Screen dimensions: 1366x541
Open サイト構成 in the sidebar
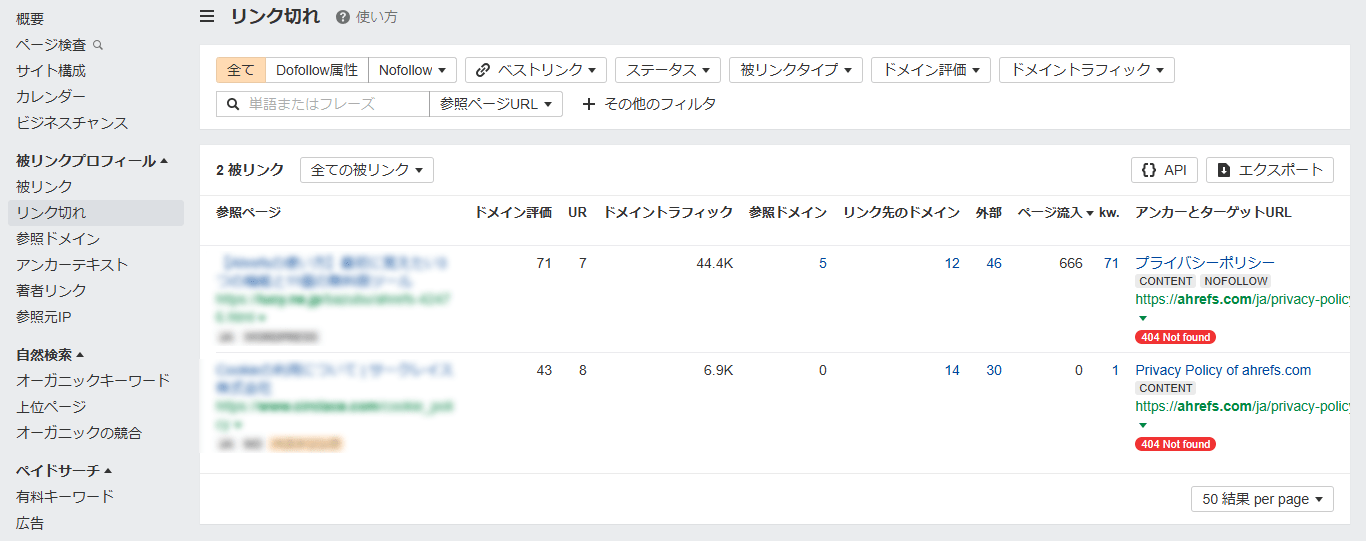coord(51,71)
